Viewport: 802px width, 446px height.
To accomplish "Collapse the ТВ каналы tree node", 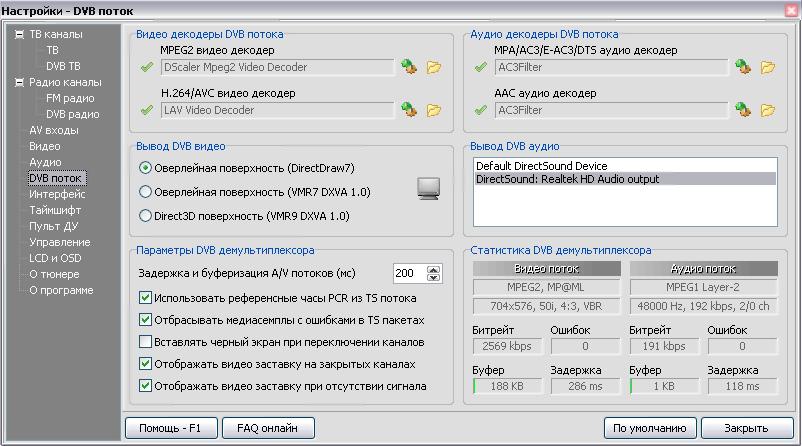I will coord(18,34).
